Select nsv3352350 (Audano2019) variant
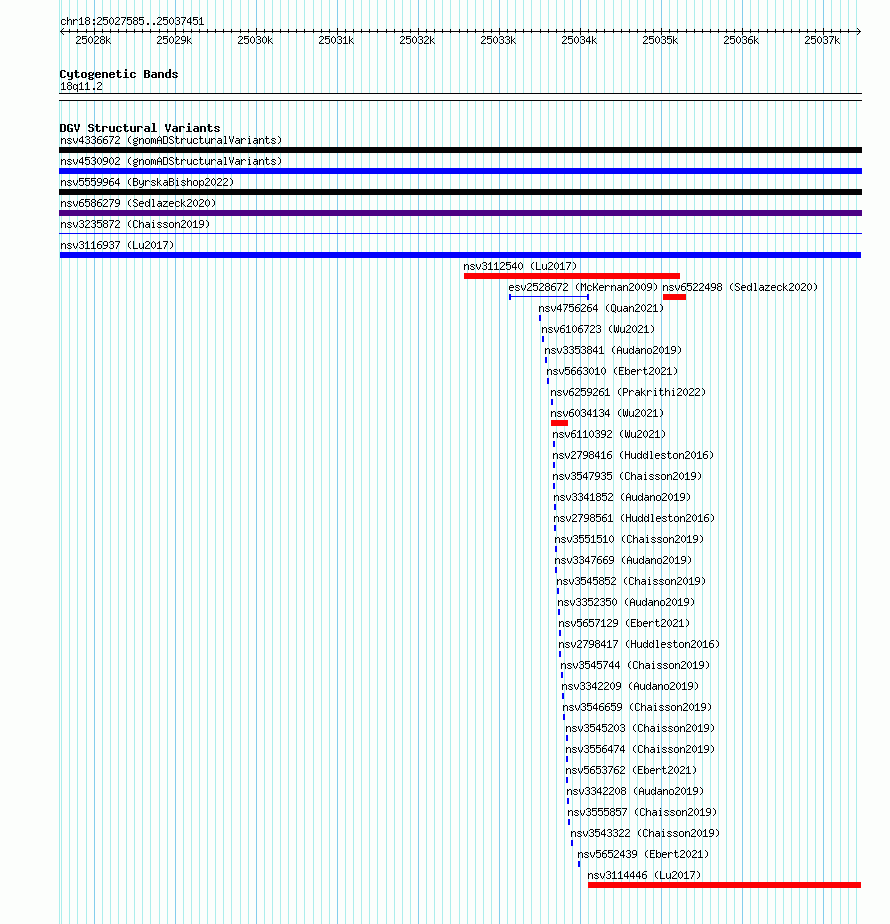 [627, 602]
